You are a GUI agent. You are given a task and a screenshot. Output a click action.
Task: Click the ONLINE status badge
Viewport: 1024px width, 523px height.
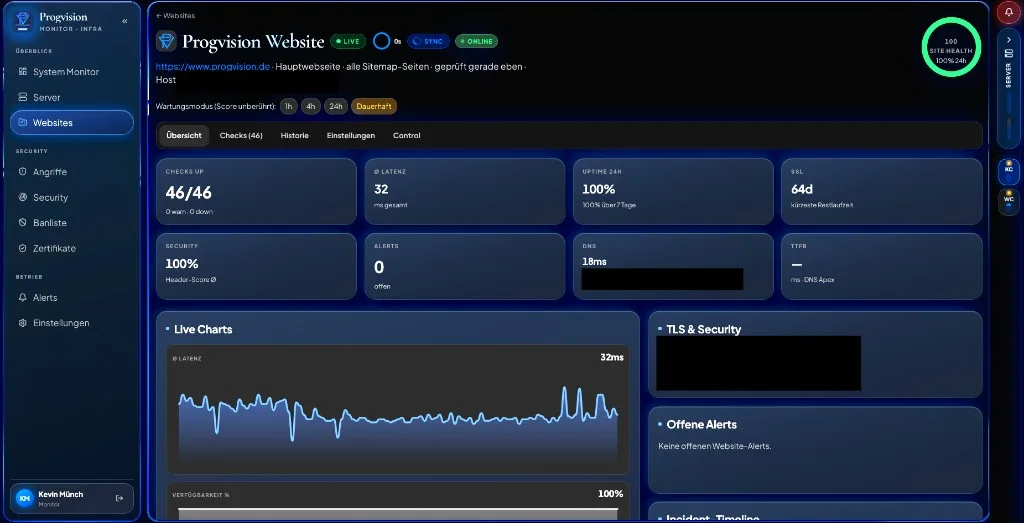click(x=476, y=41)
